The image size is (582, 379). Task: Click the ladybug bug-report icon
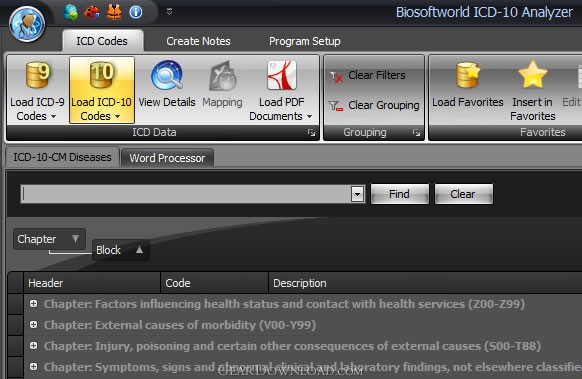pyautogui.click(x=92, y=13)
